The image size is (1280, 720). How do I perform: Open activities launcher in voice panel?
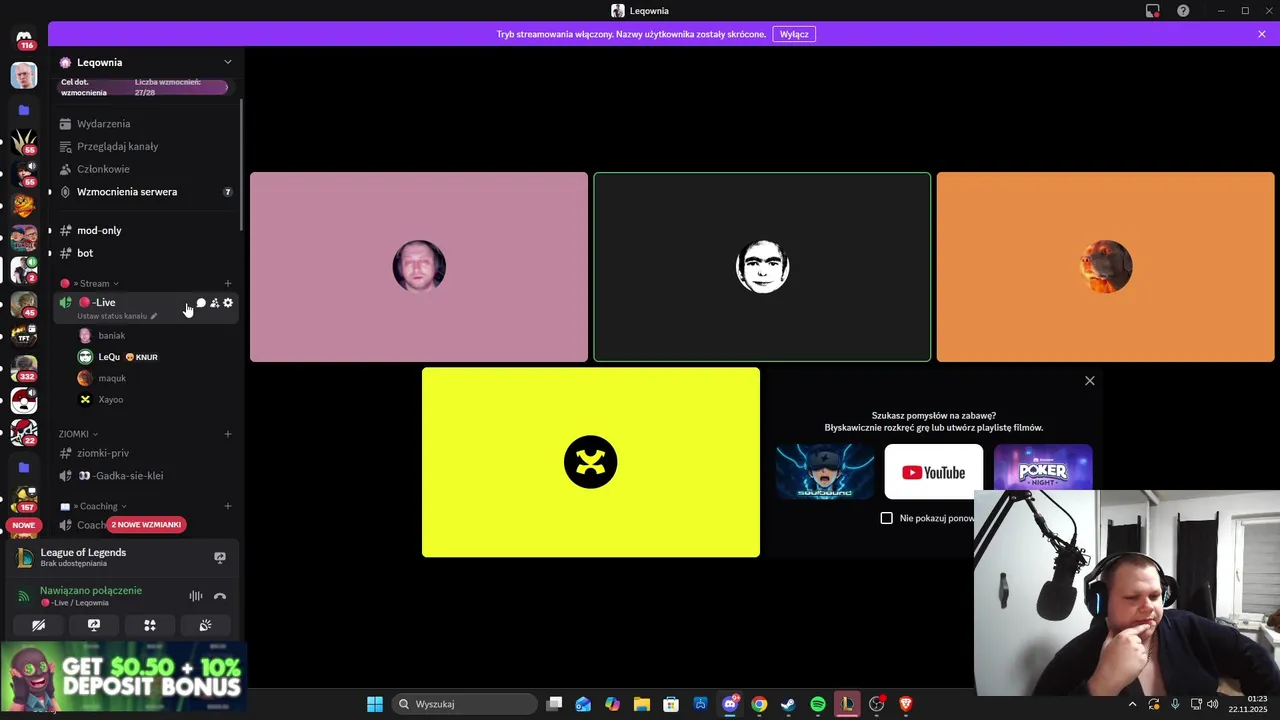(150, 625)
